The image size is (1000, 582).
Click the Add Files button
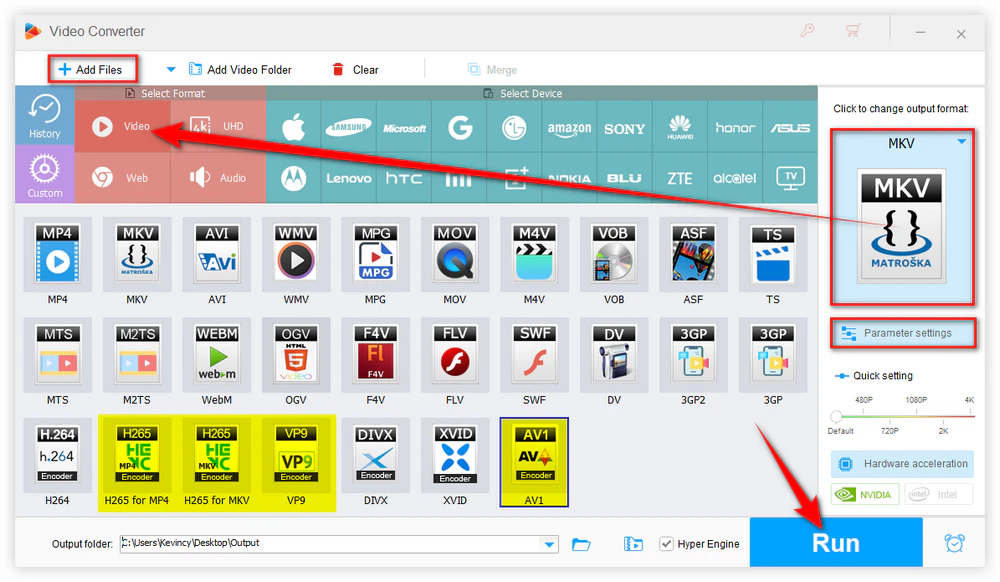[92, 69]
